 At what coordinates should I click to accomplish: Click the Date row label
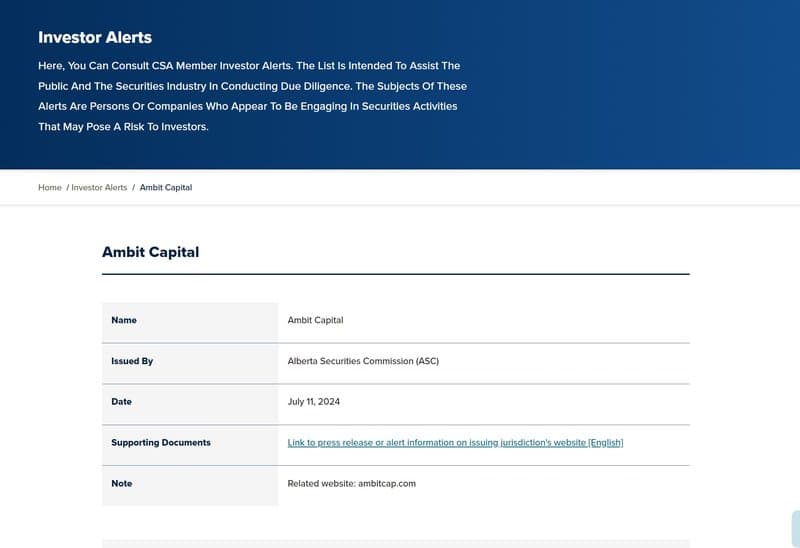(x=121, y=402)
